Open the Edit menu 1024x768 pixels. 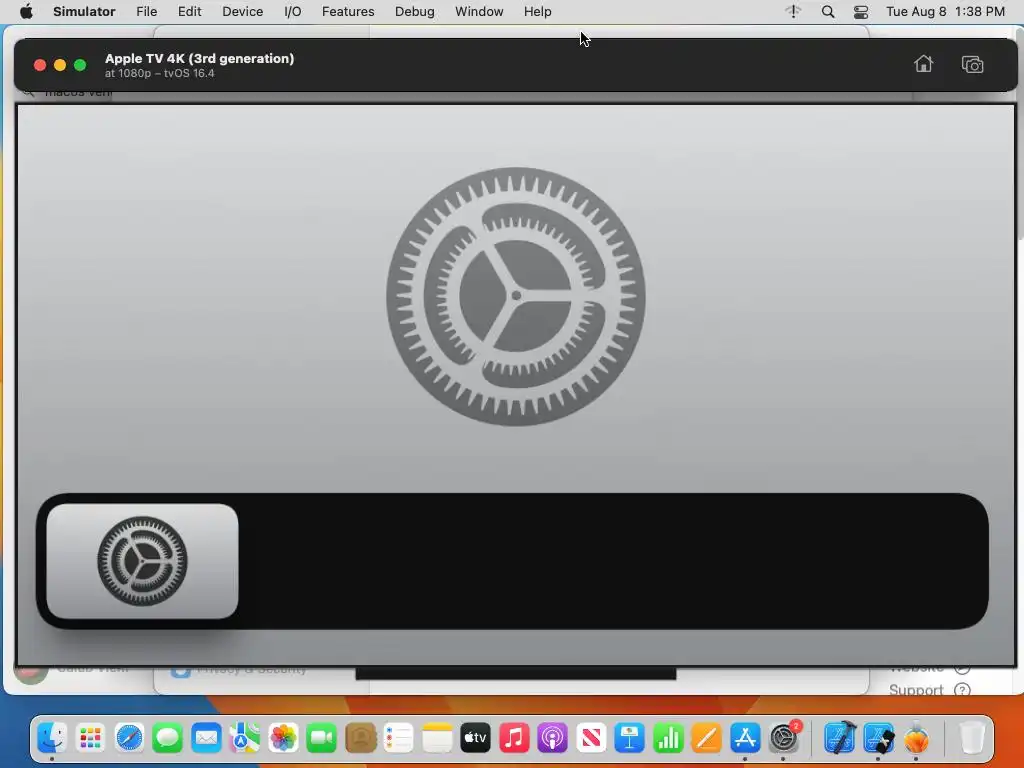point(189,12)
